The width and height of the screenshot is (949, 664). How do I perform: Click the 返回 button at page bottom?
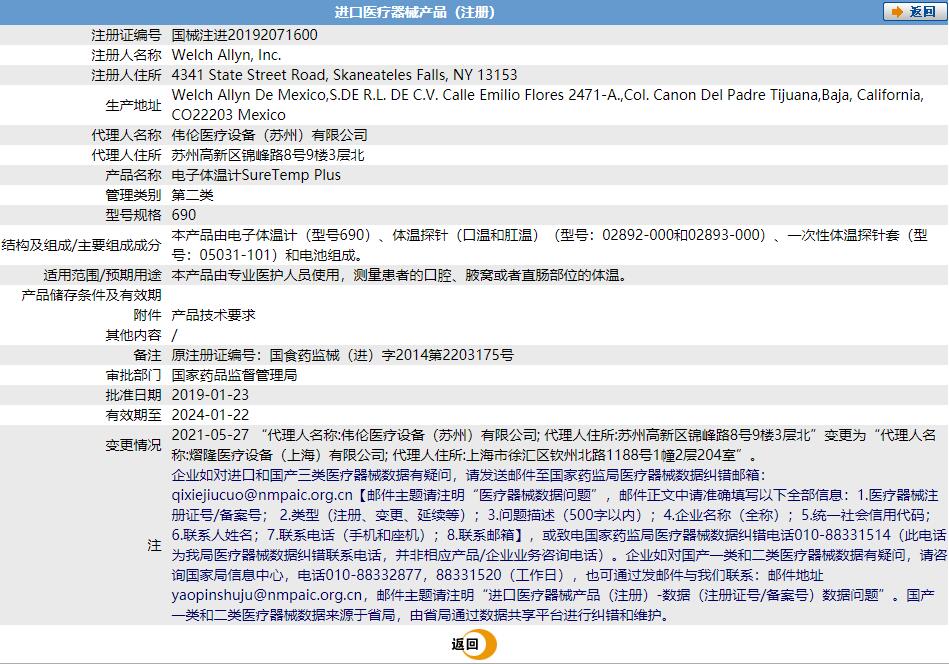coord(474,644)
